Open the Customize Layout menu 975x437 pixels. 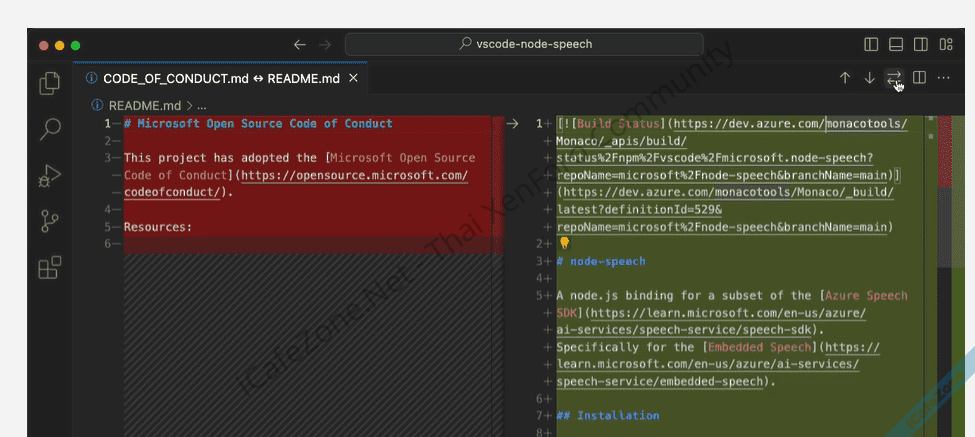945,44
